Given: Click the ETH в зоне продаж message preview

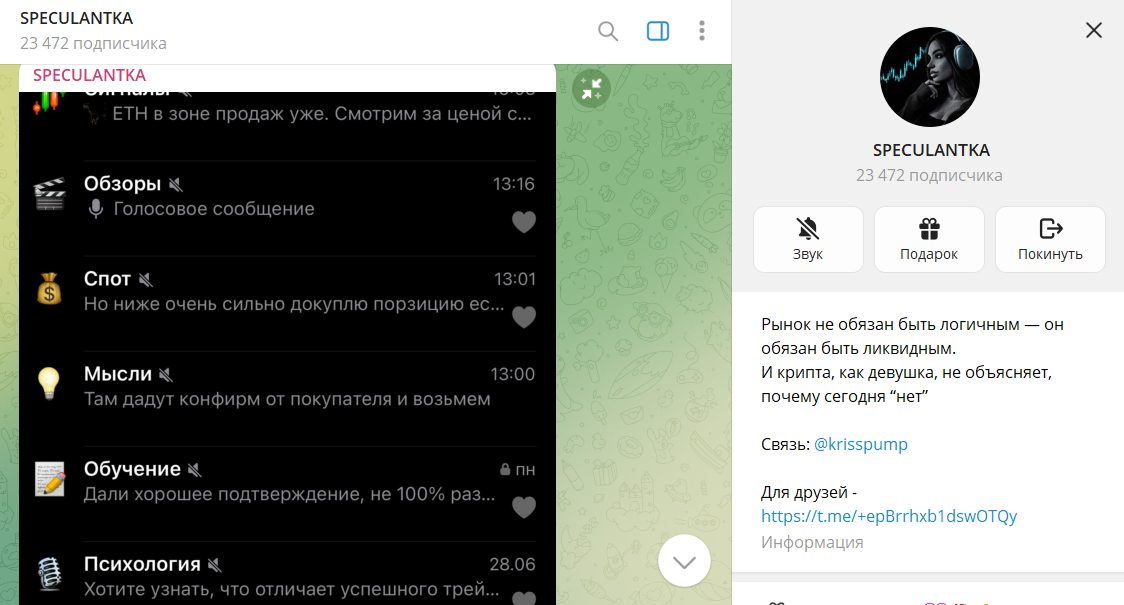Looking at the screenshot, I should pyautogui.click(x=322, y=114).
